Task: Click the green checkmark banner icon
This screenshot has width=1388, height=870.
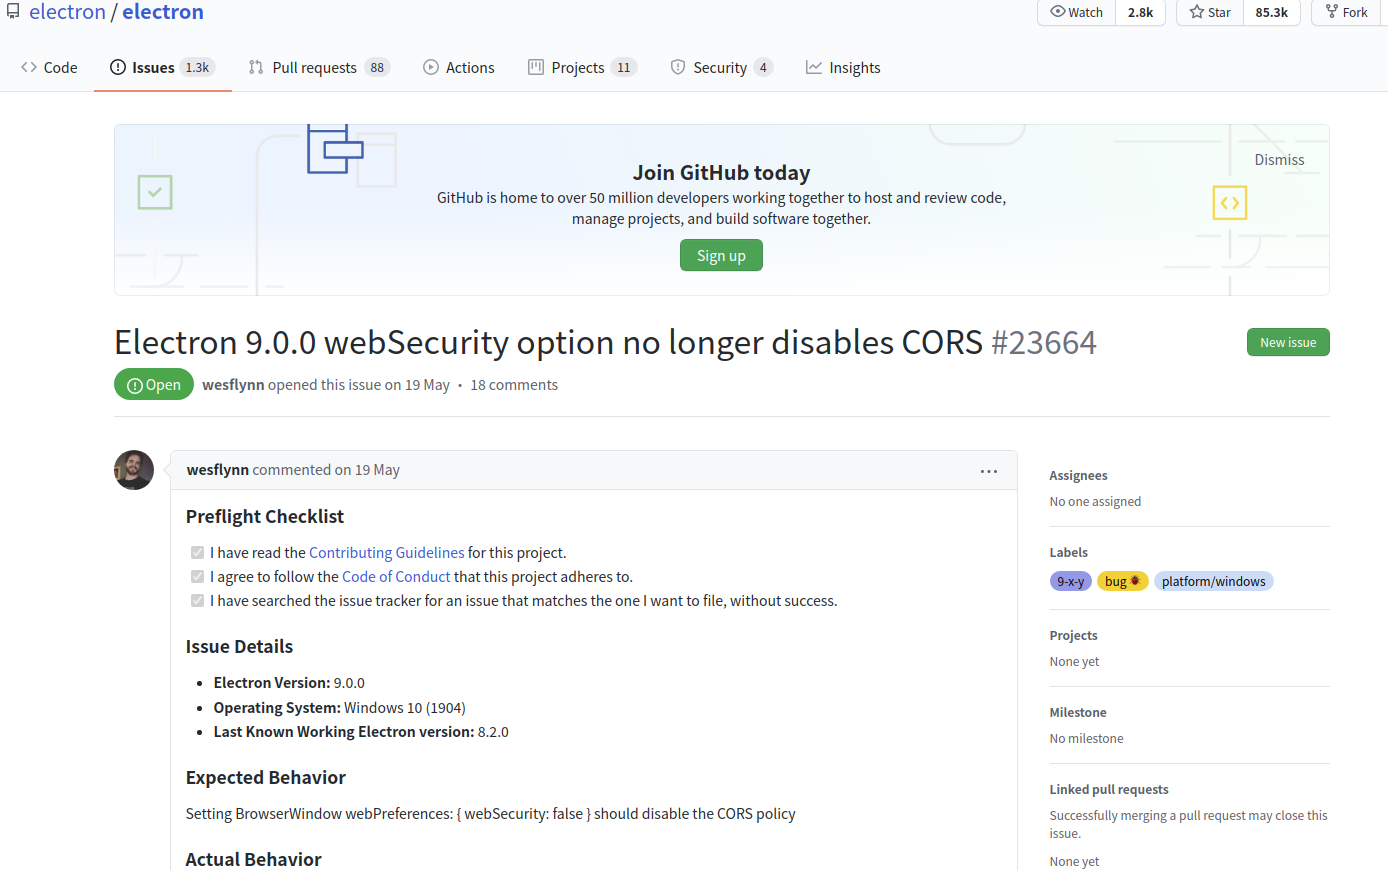Action: point(155,192)
